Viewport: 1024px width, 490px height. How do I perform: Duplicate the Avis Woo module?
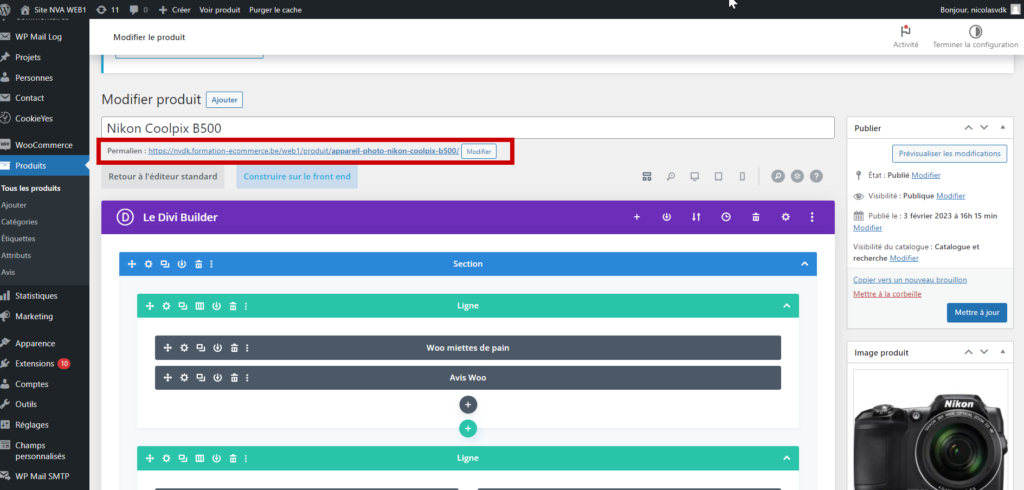click(x=201, y=378)
